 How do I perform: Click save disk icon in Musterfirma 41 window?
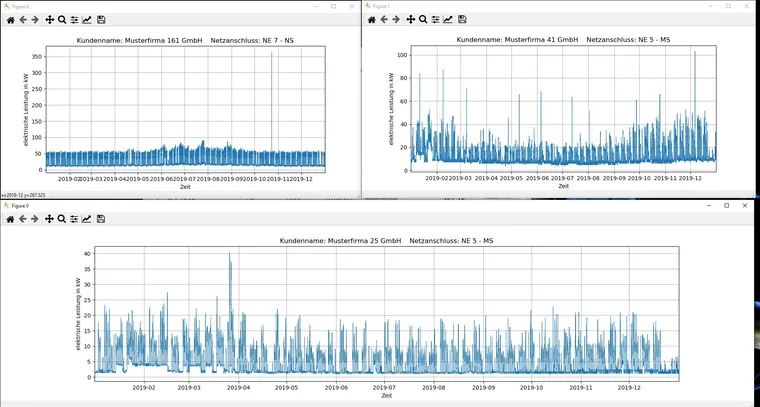point(462,19)
